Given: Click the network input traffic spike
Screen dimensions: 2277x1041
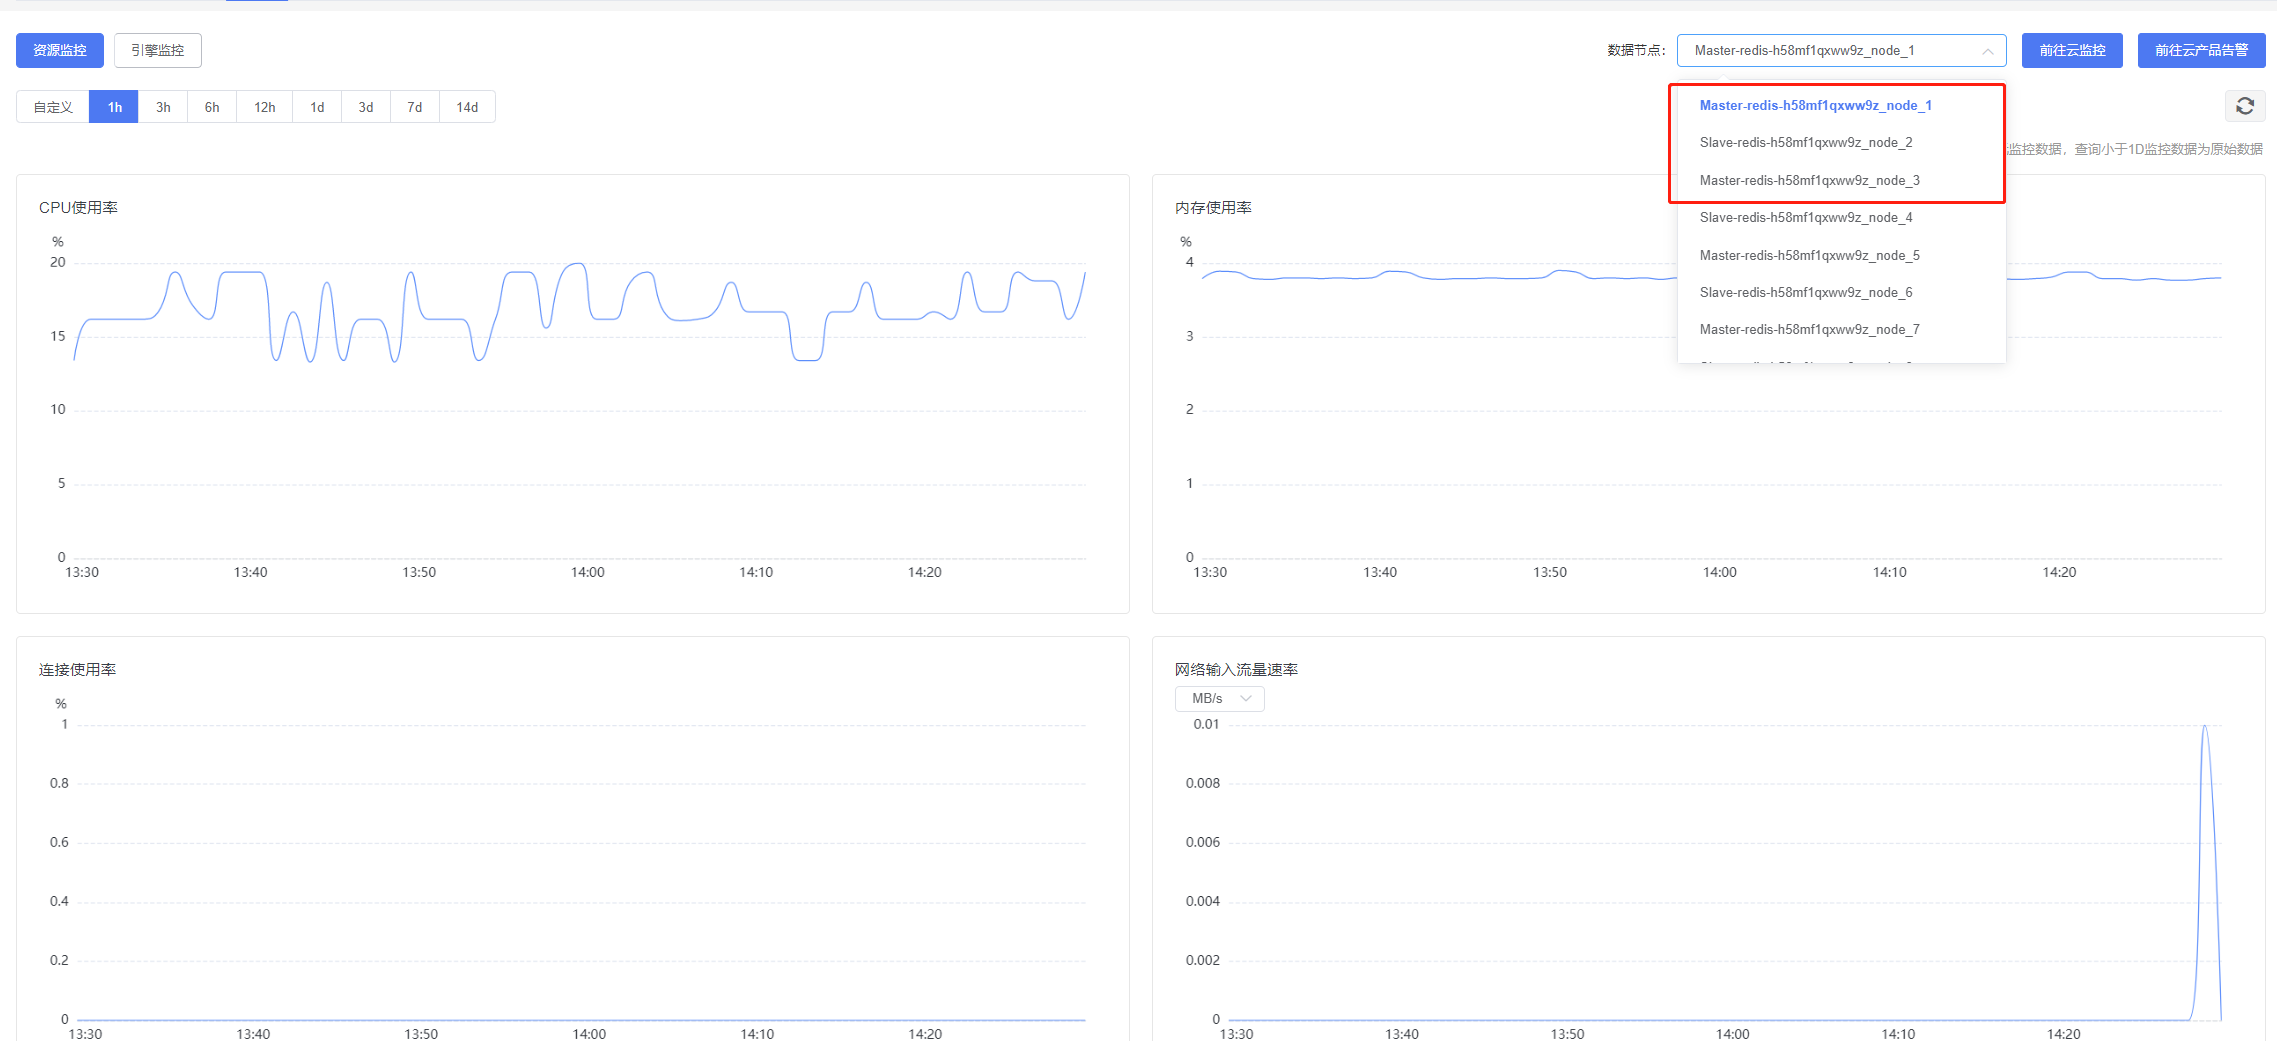Looking at the screenshot, I should coord(2205,730).
